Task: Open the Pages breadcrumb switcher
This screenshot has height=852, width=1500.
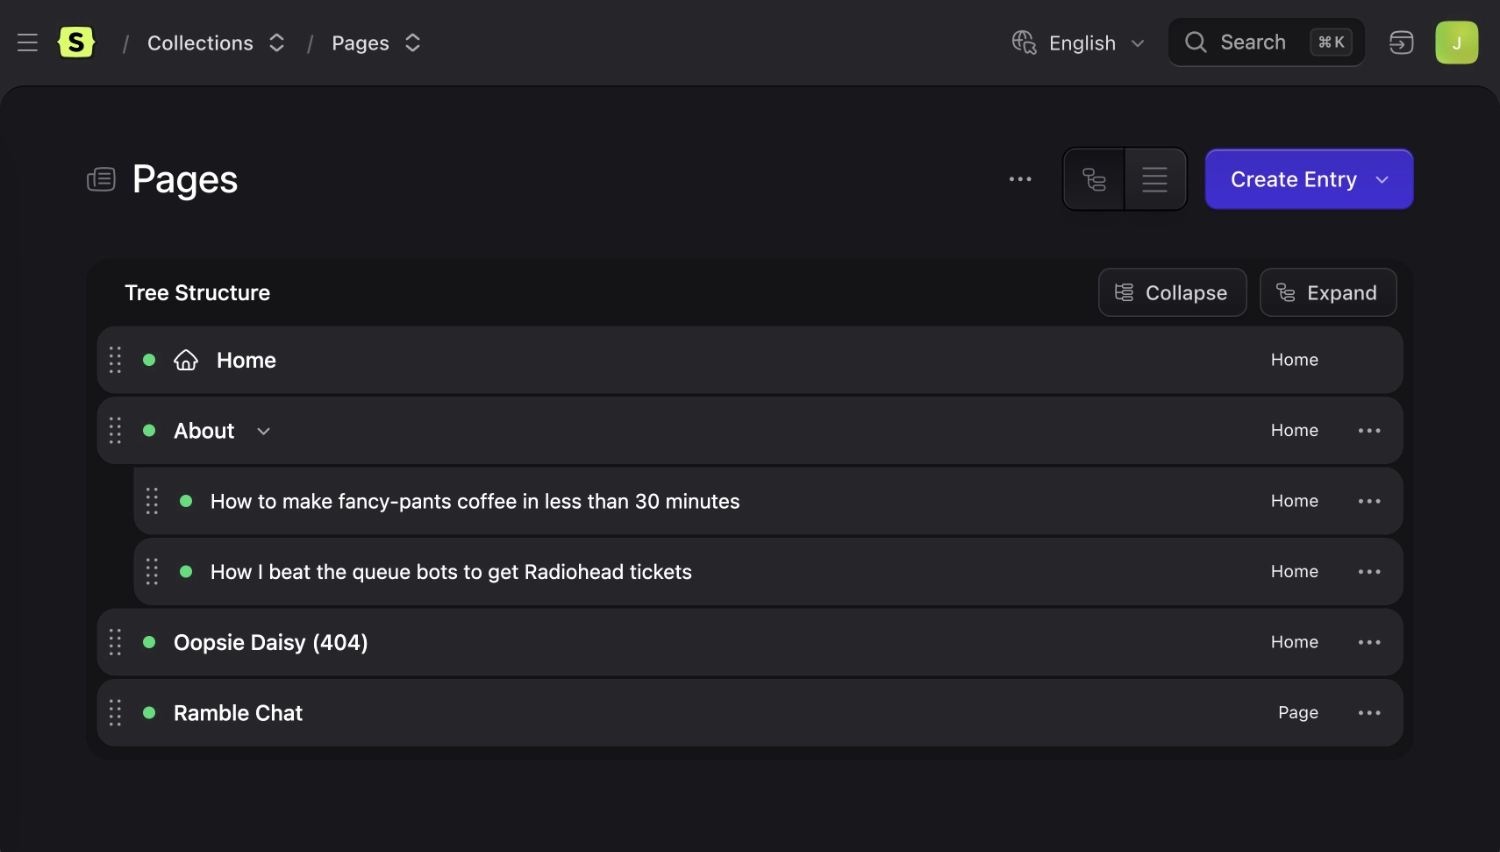Action: pos(412,43)
